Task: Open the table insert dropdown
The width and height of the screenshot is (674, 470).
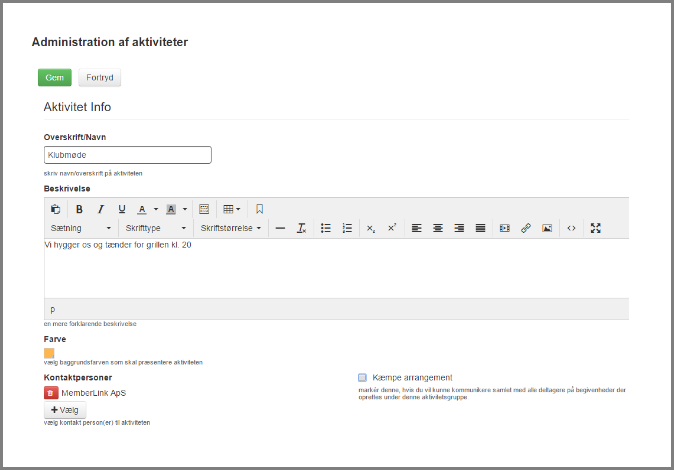Action: coord(231,209)
